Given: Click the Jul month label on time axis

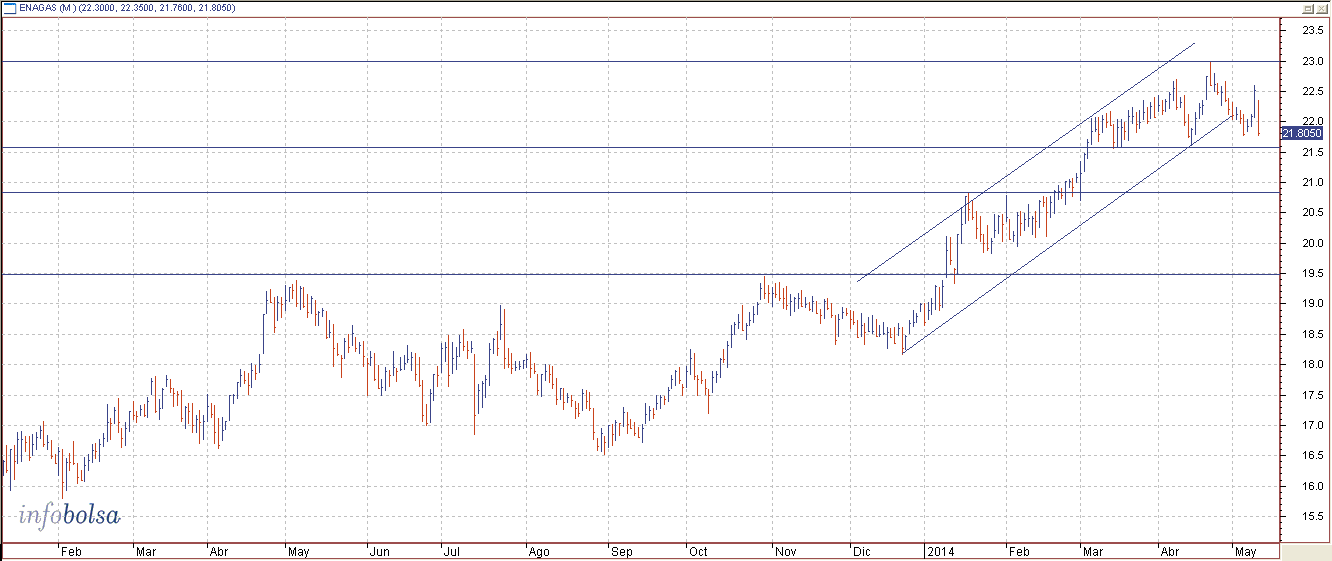Looking at the screenshot, I should (451, 552).
